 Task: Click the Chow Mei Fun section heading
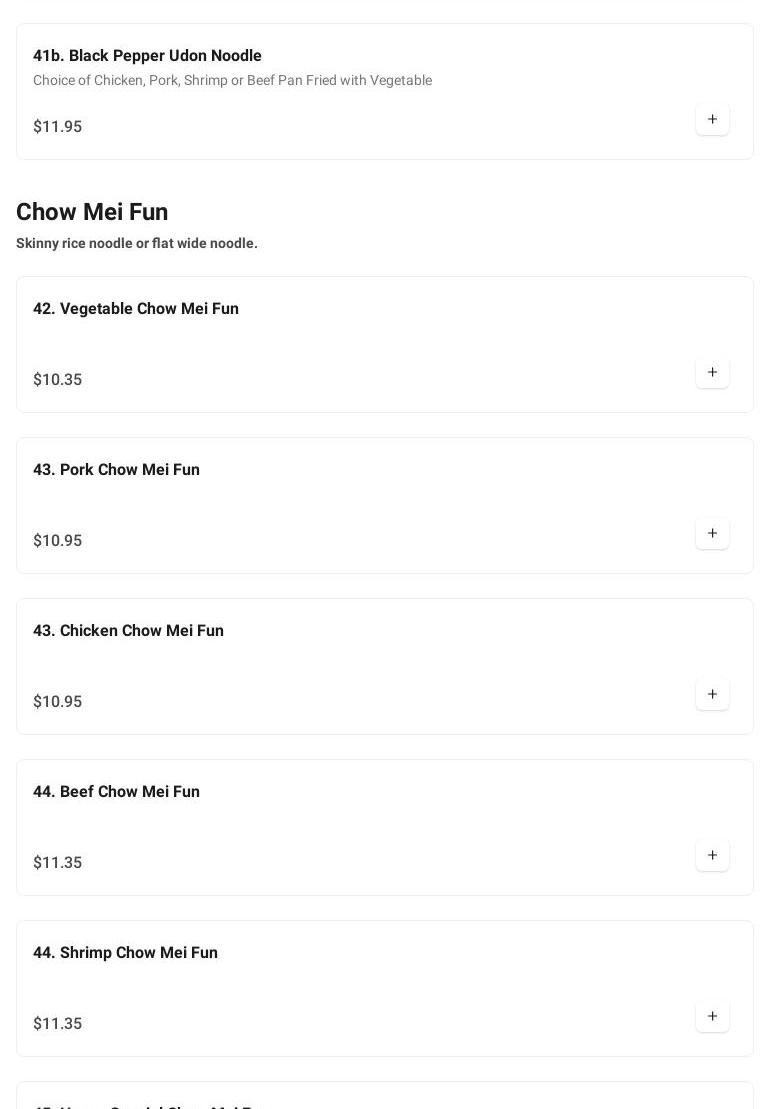pyautogui.click(x=92, y=212)
